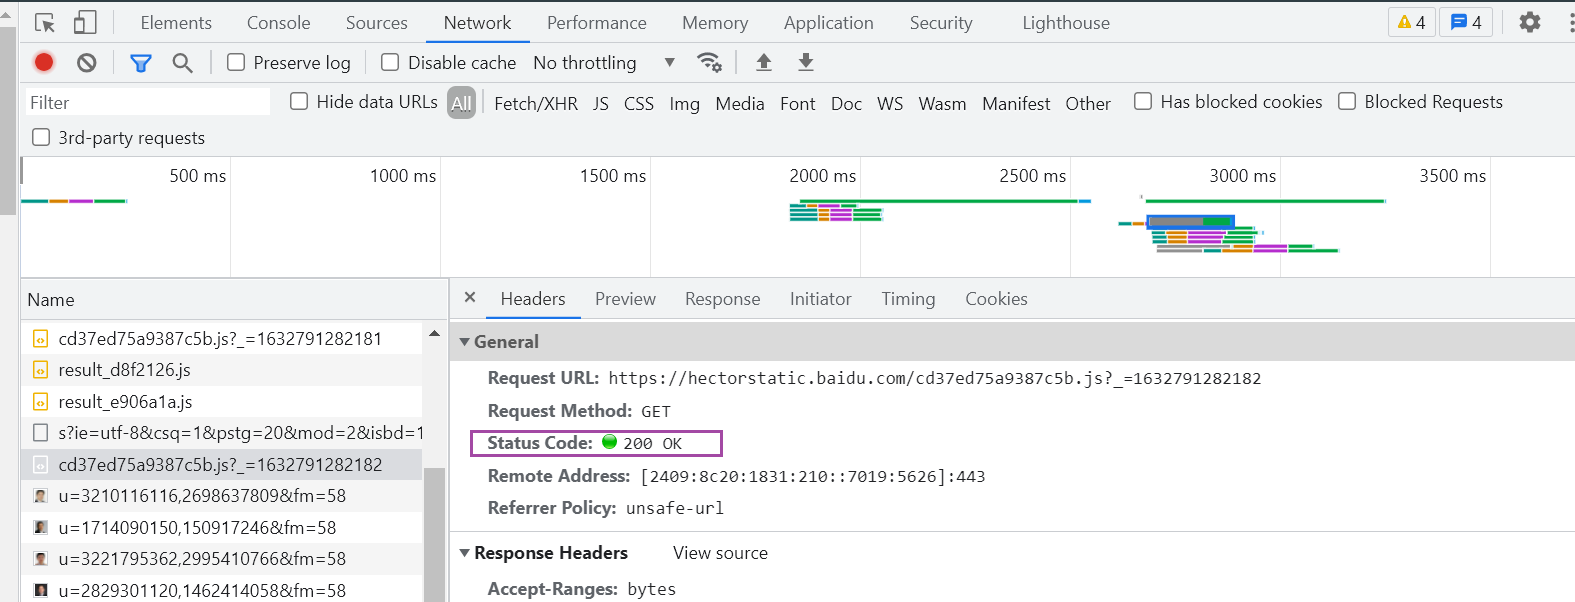The width and height of the screenshot is (1575, 602).
Task: Check Blocked Requests option
Action: click(x=1347, y=101)
